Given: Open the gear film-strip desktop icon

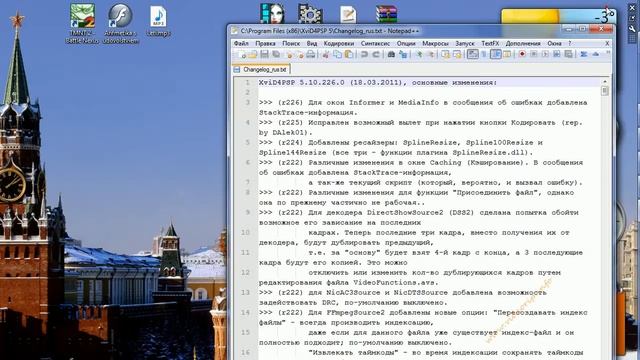Looking at the screenshot, I should click(x=310, y=13).
